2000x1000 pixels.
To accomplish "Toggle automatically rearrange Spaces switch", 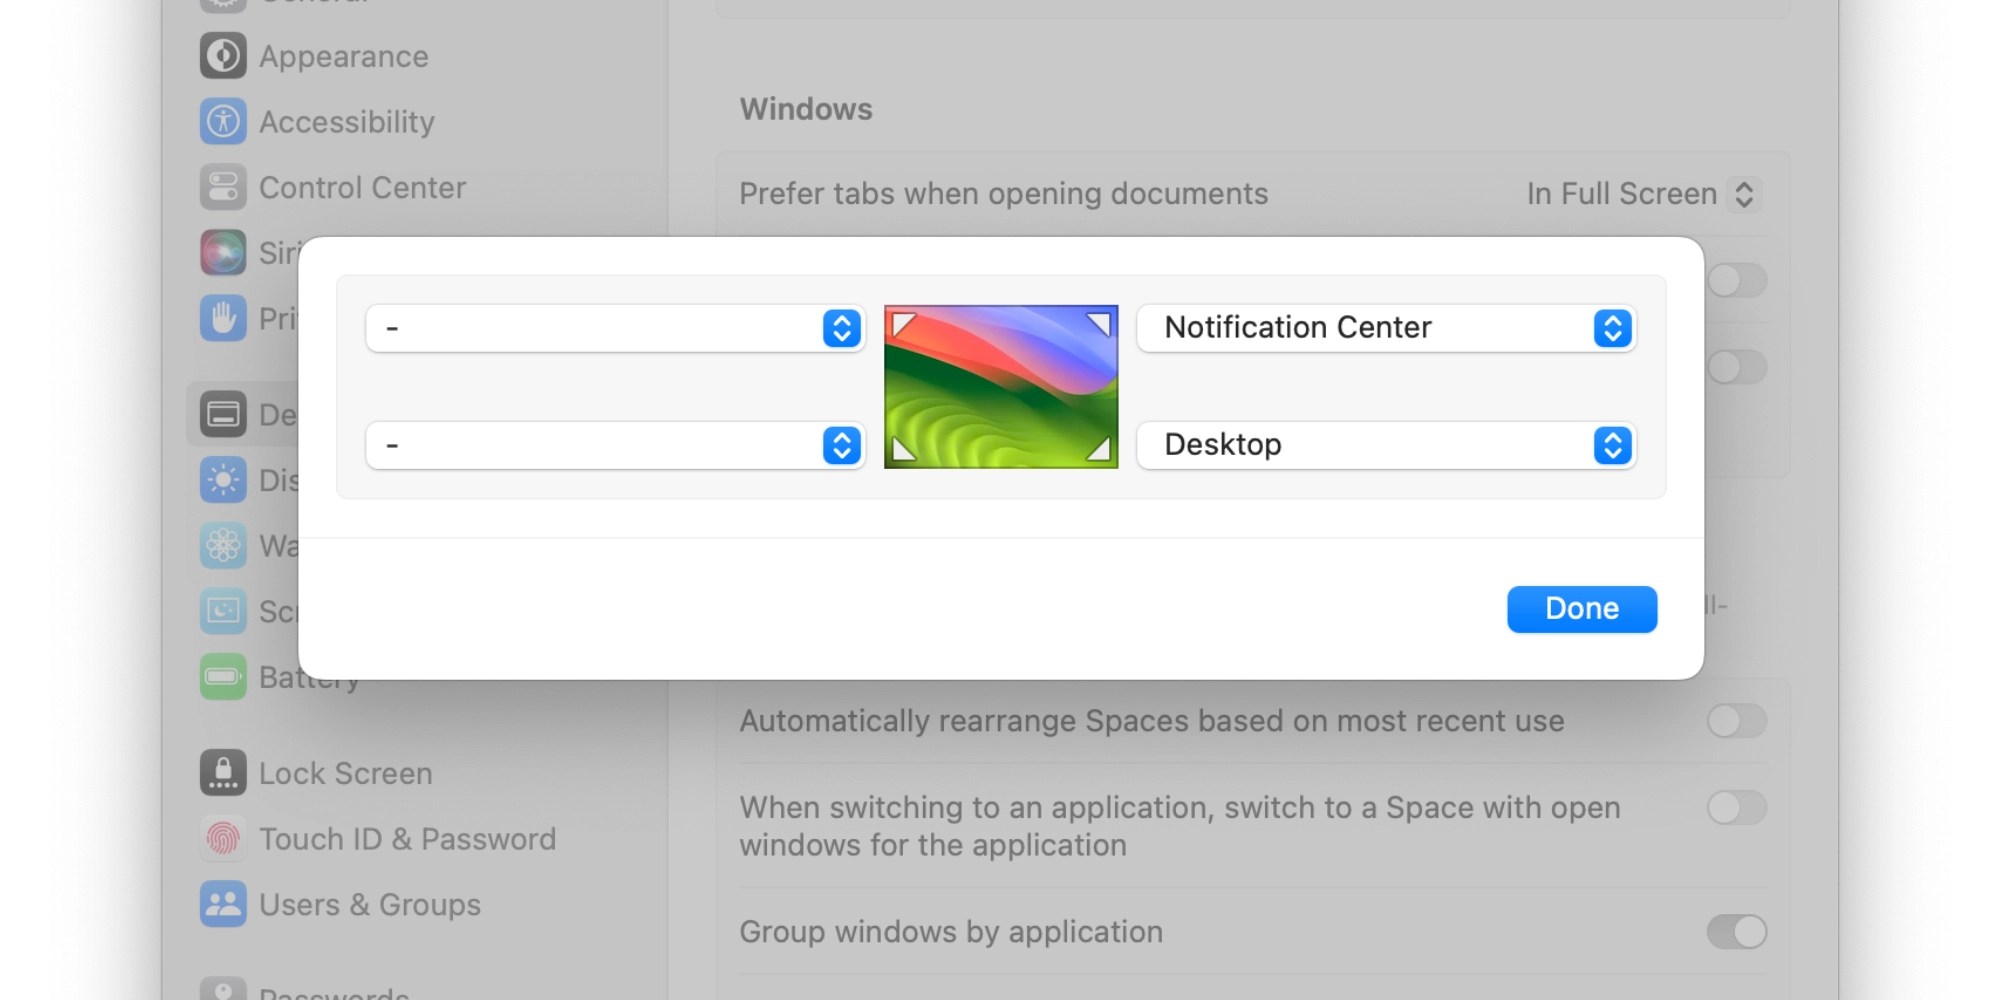I will (1736, 721).
